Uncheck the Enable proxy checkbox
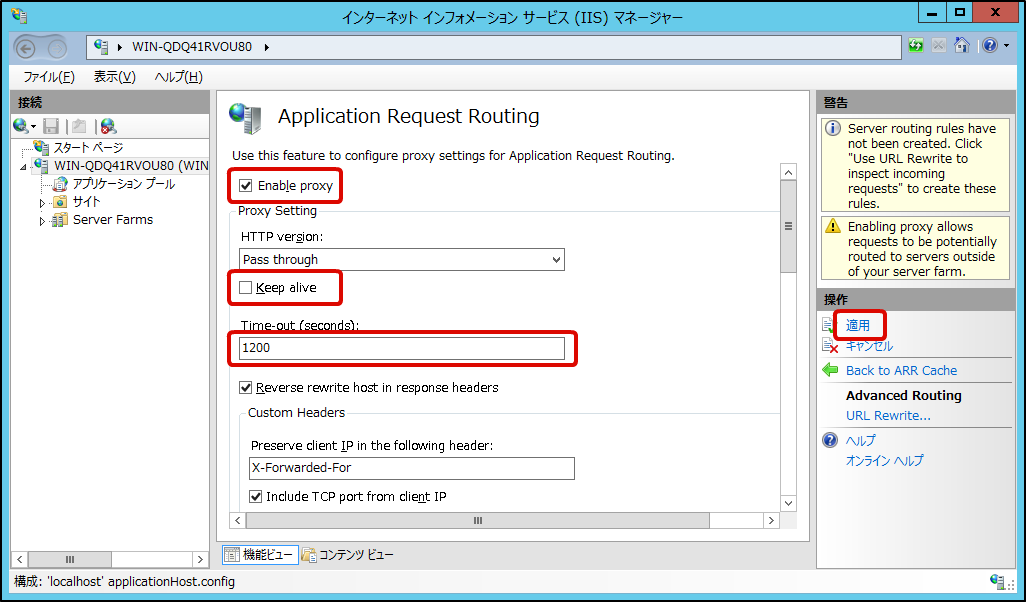This screenshot has width=1026, height=602. coord(245,186)
